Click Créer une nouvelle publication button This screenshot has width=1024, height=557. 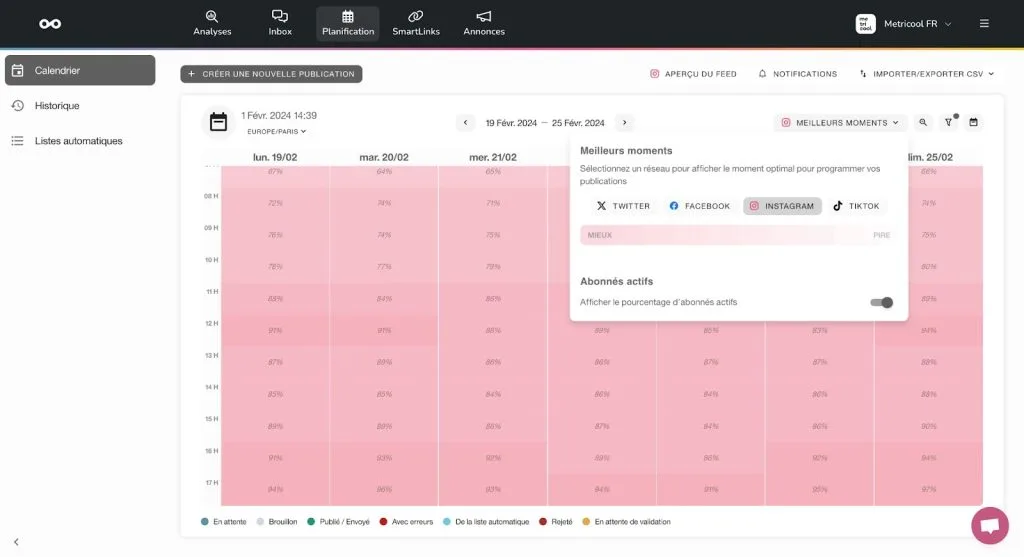(271, 74)
